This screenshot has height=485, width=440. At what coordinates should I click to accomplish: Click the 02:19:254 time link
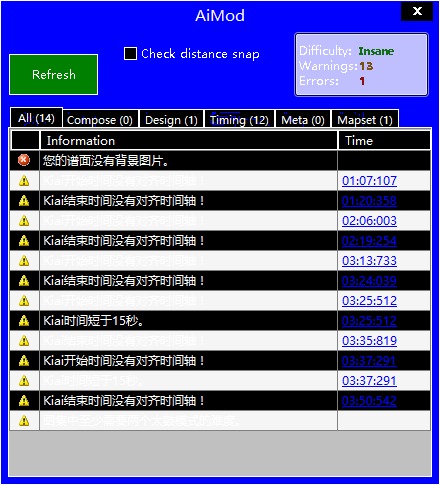tap(369, 241)
